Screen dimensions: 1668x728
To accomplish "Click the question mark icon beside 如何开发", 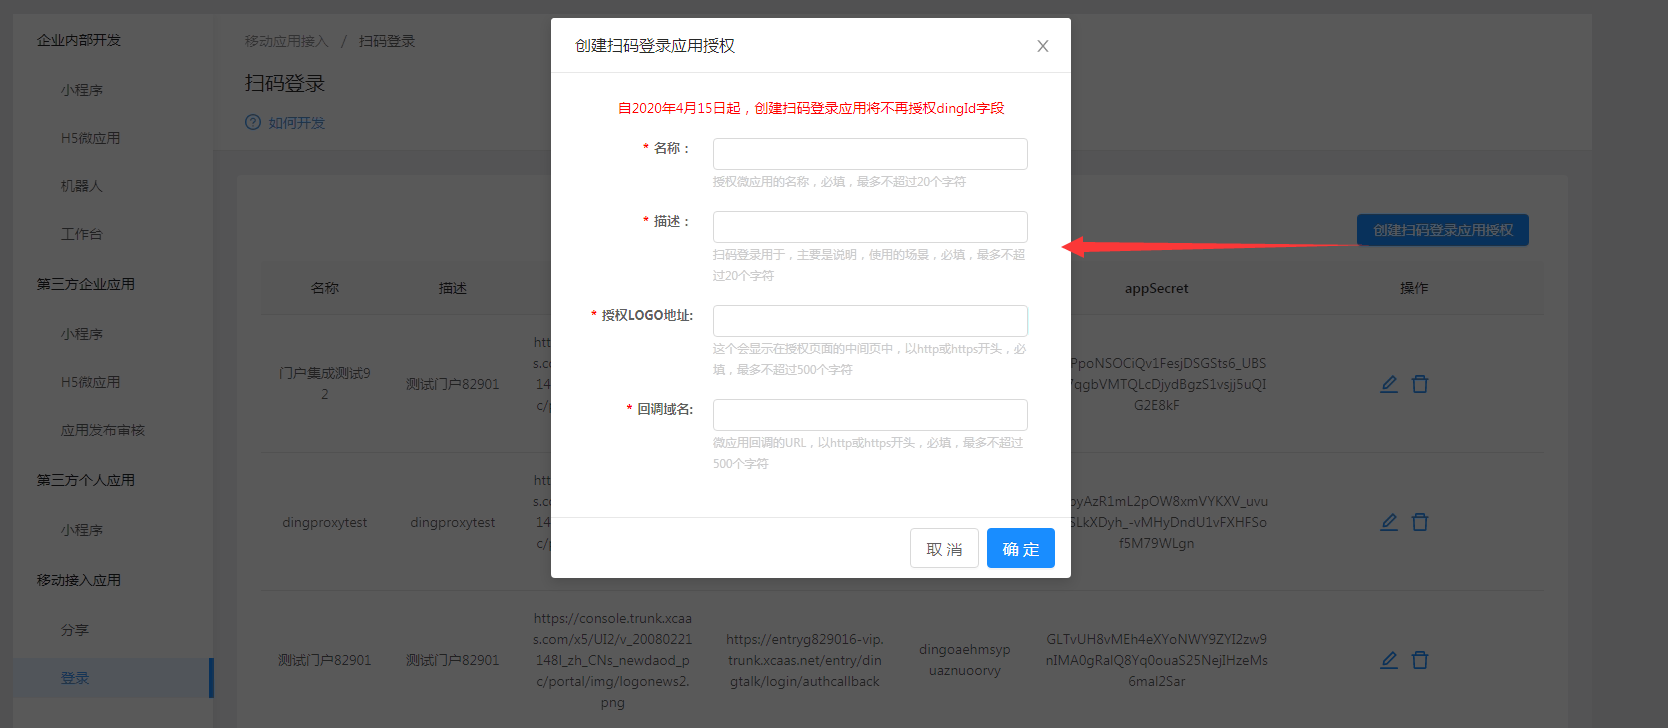I will pyautogui.click(x=253, y=122).
